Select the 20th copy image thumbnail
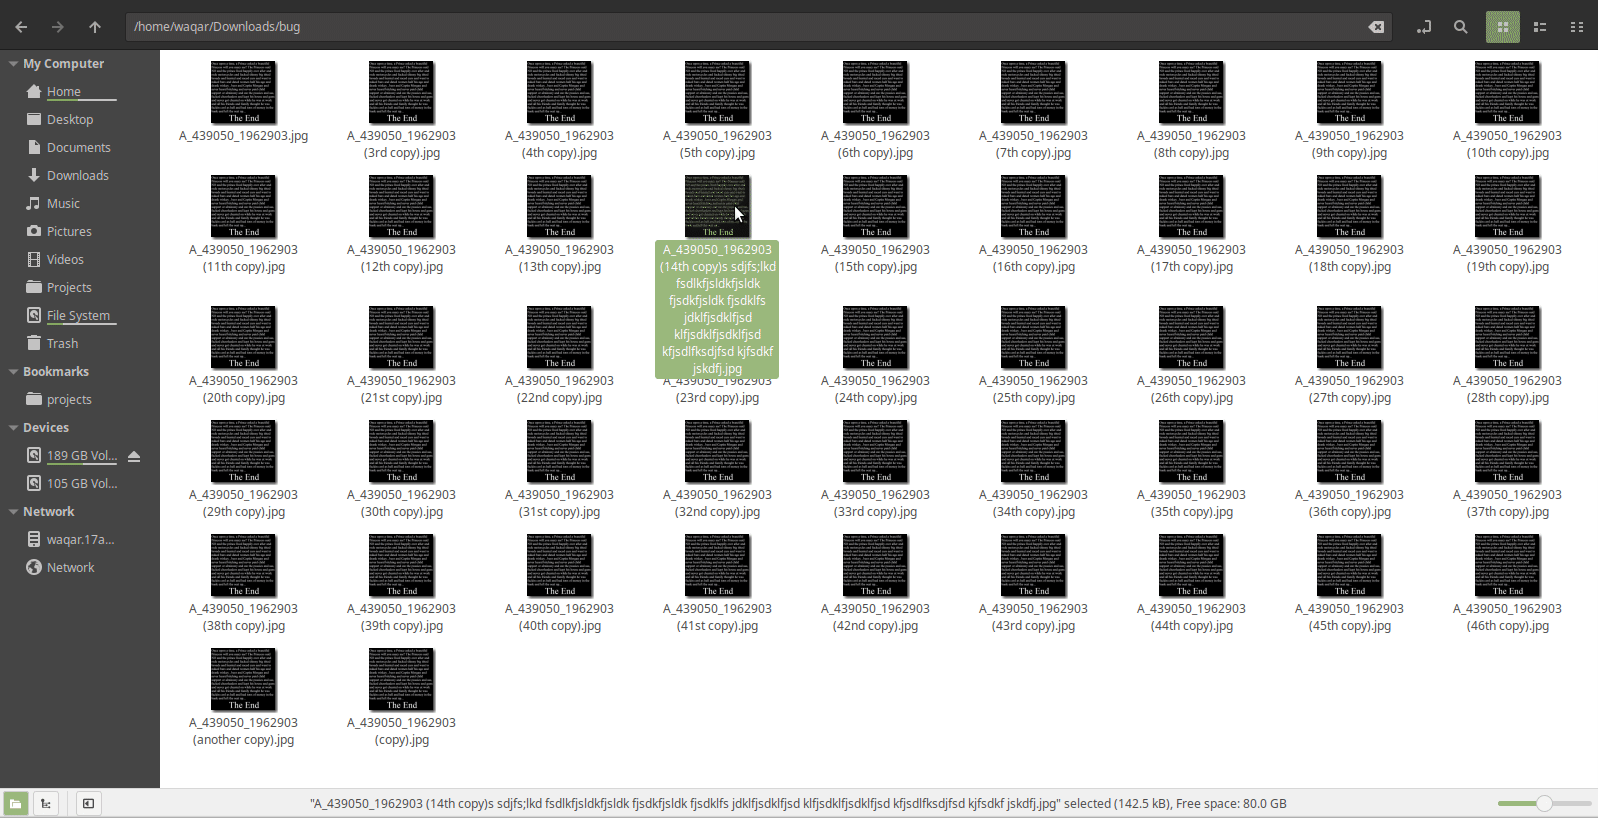 [243, 337]
